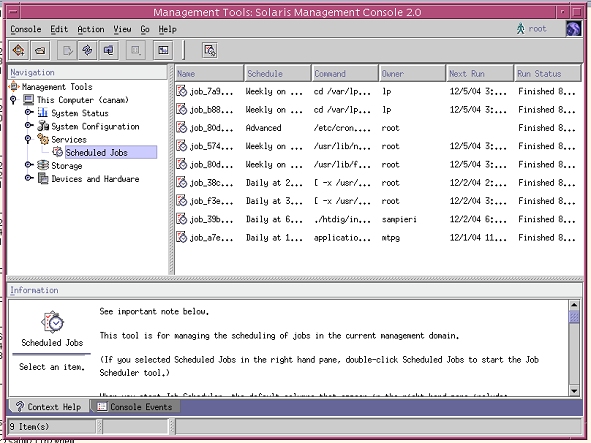Switch to the Console Events tab
Viewport: 591px width, 443px height.
coord(135,407)
